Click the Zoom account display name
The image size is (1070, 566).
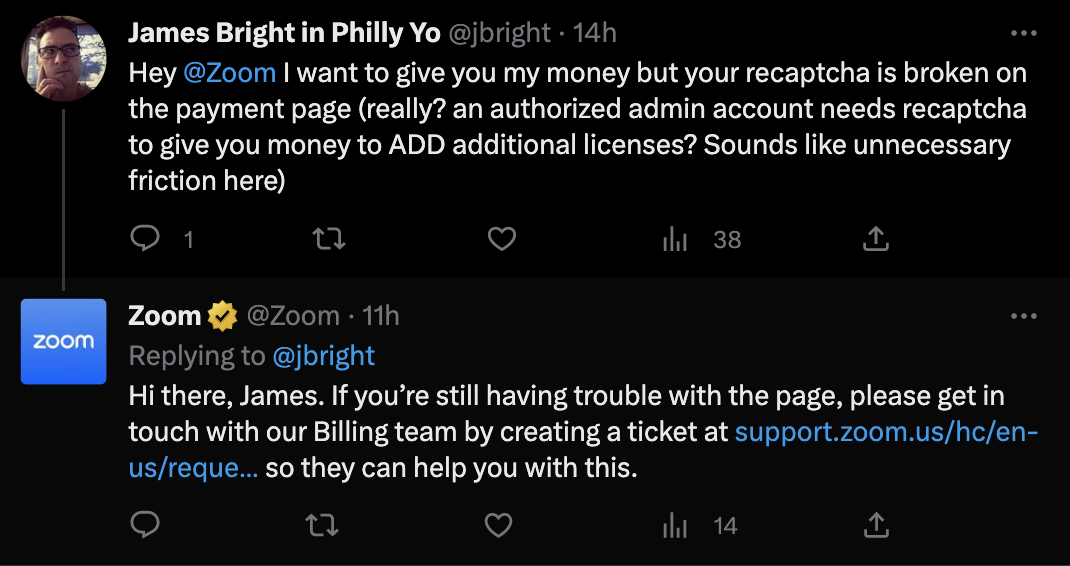[x=165, y=317]
